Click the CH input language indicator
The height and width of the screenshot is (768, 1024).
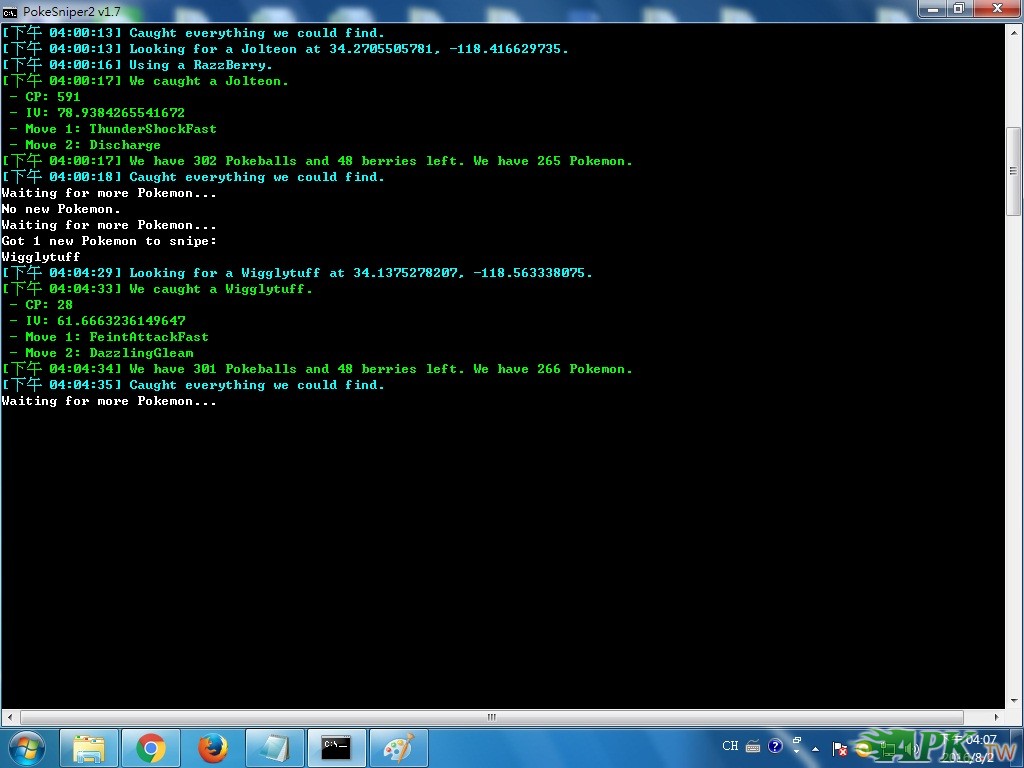click(x=730, y=746)
